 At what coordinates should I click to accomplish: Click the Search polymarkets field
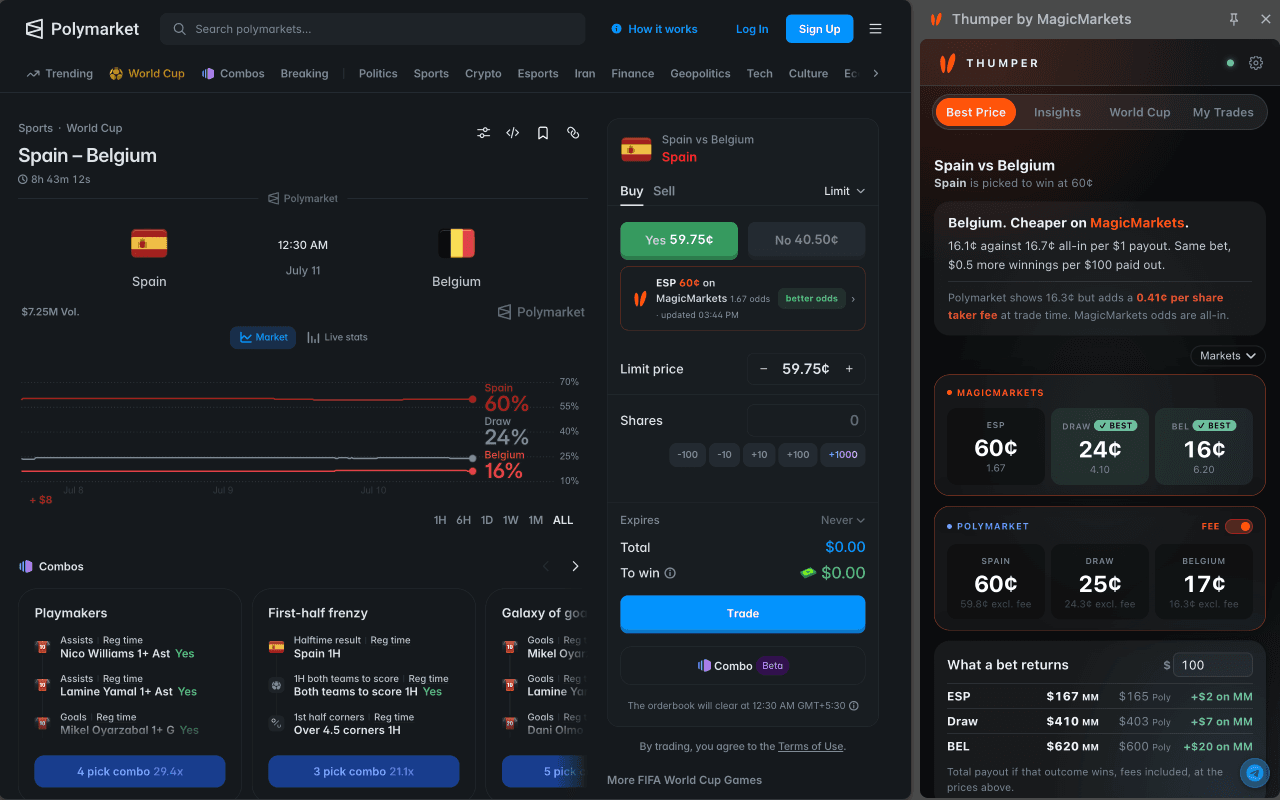[372, 29]
